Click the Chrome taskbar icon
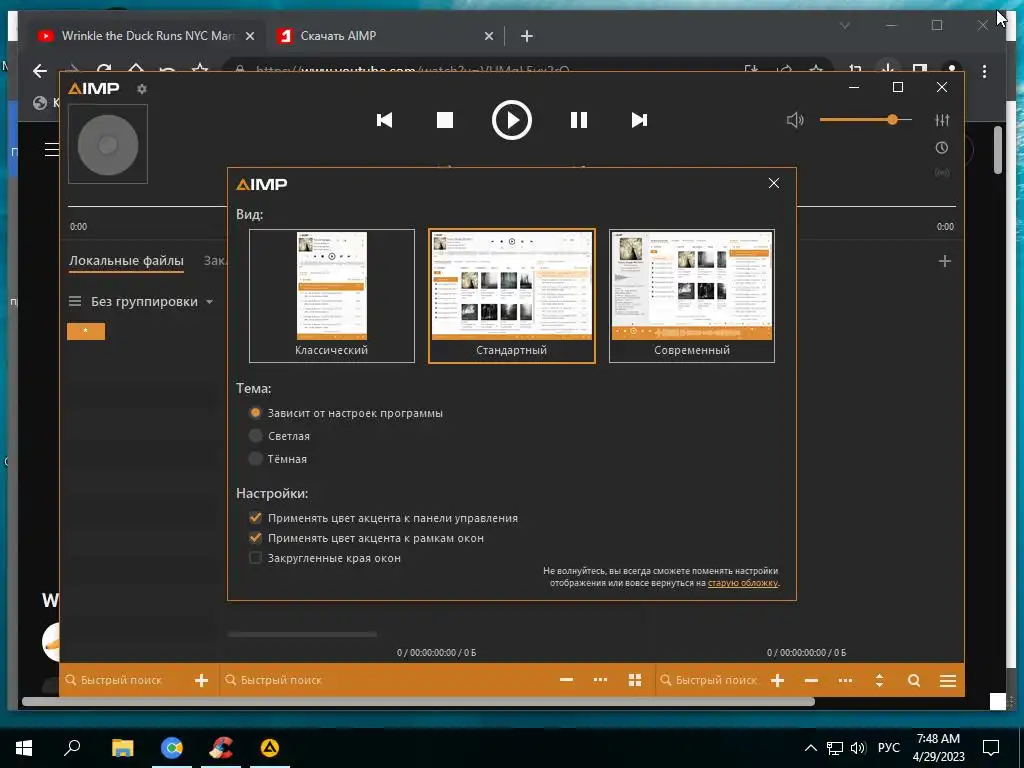This screenshot has width=1024, height=768. [172, 747]
